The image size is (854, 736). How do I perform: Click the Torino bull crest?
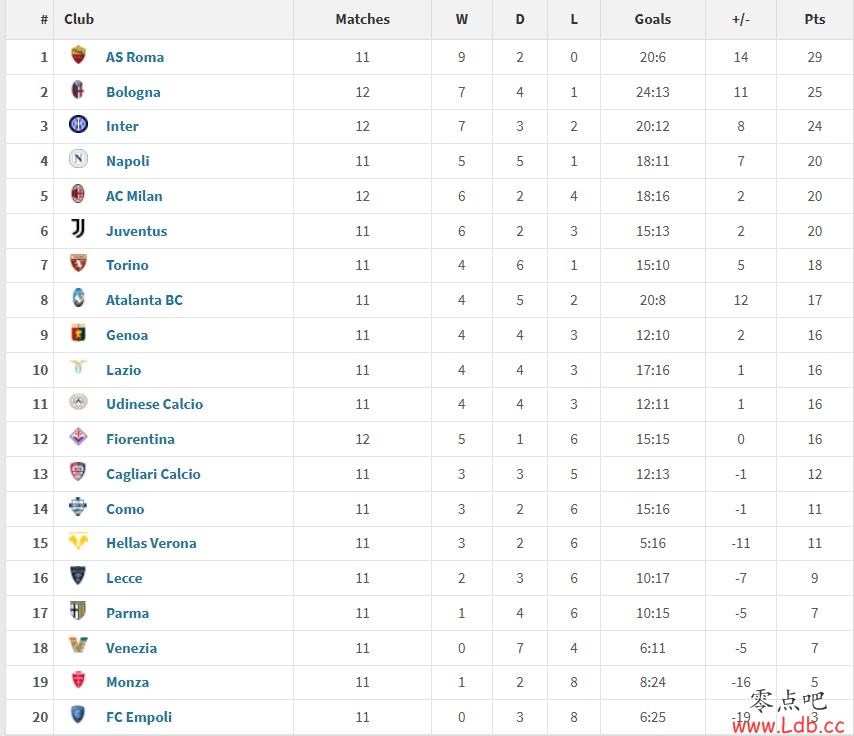pos(78,263)
